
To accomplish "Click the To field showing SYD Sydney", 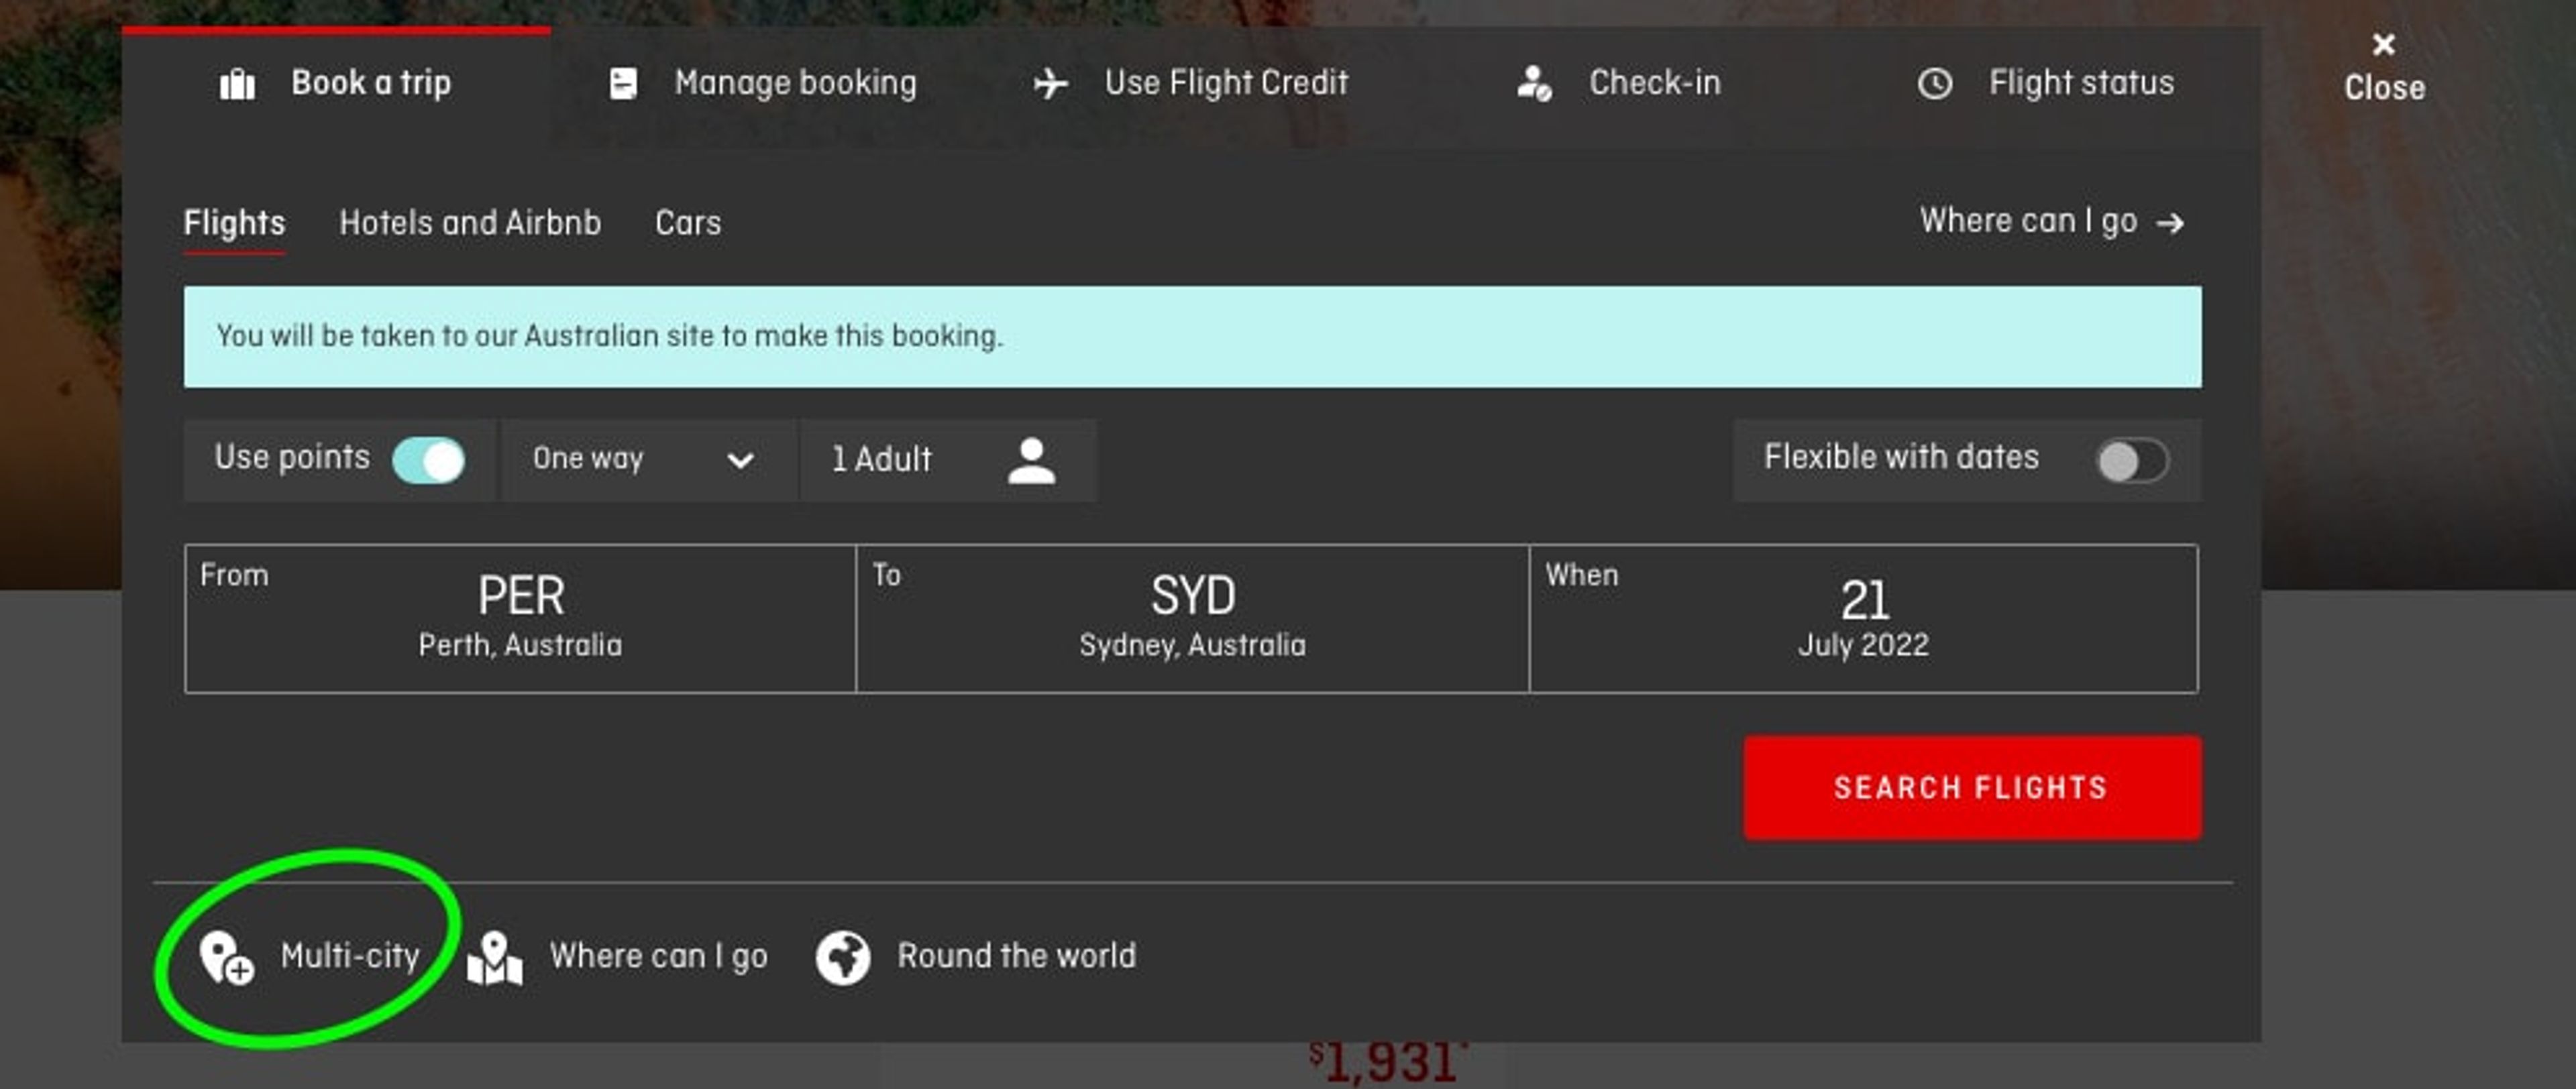I will [1192, 619].
